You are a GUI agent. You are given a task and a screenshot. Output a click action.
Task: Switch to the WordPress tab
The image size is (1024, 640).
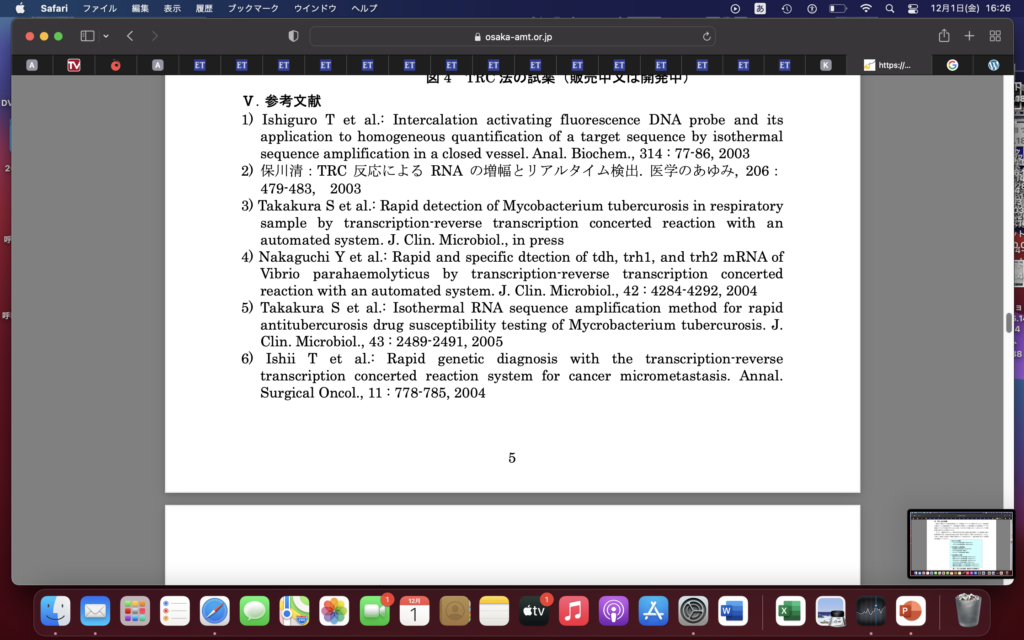click(994, 65)
